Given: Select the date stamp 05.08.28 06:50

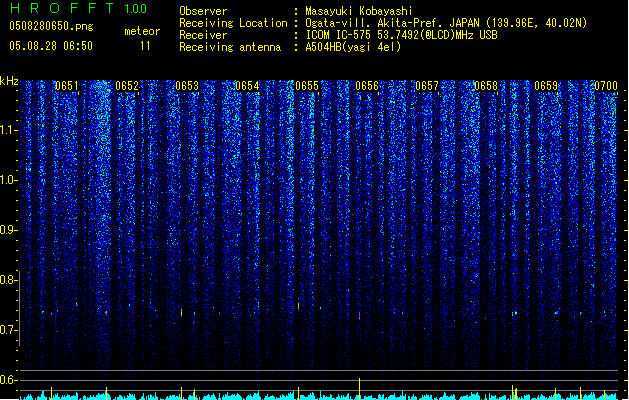Looking at the screenshot, I should (x=51, y=46).
